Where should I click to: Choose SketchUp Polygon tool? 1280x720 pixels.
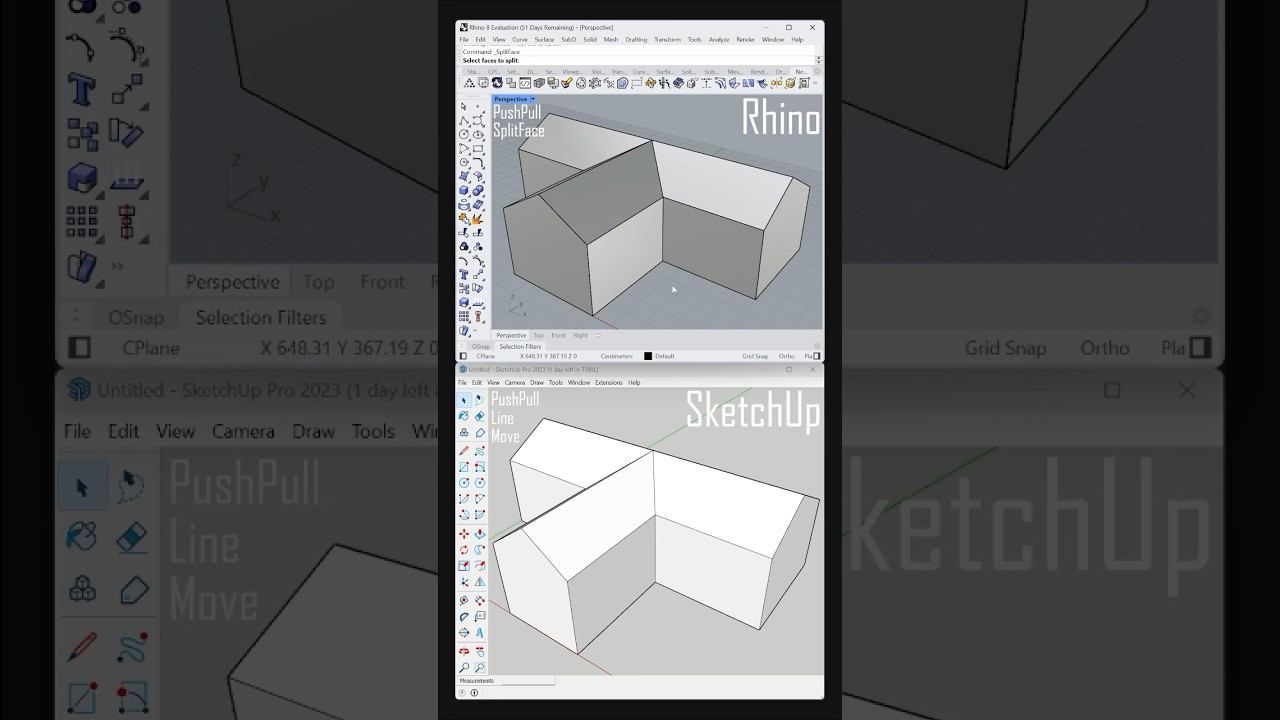(480, 483)
